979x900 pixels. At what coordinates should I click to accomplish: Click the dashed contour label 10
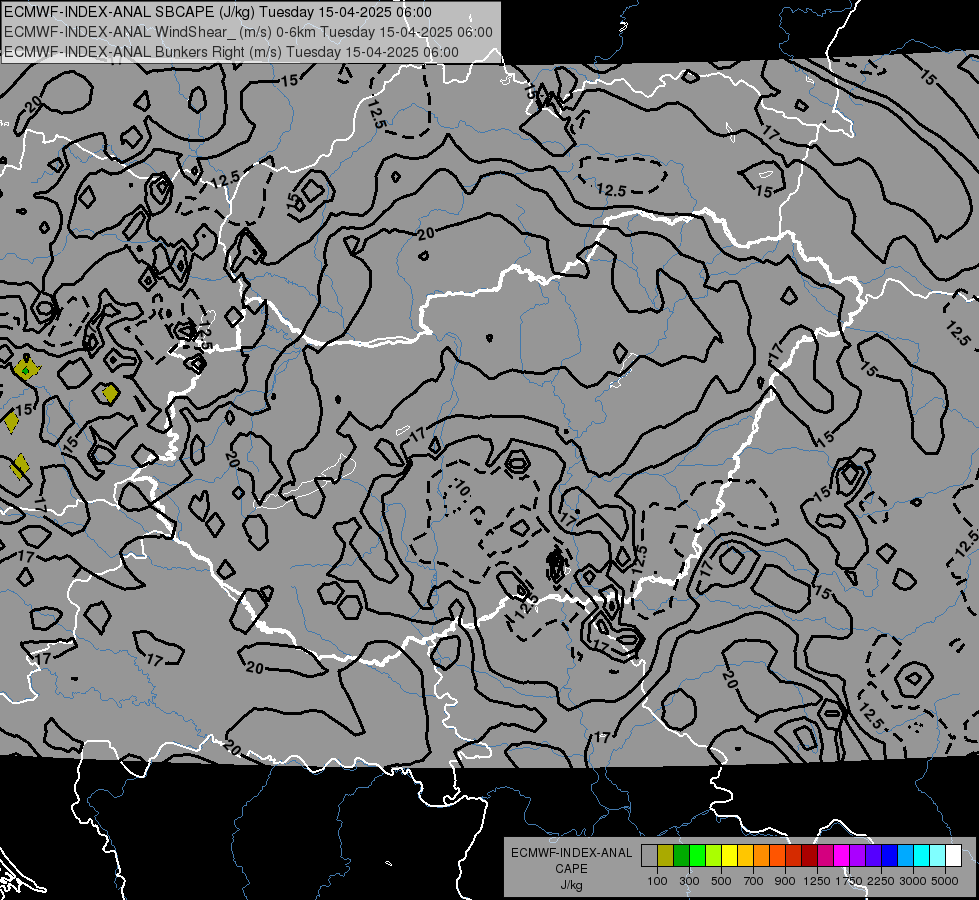(x=463, y=488)
